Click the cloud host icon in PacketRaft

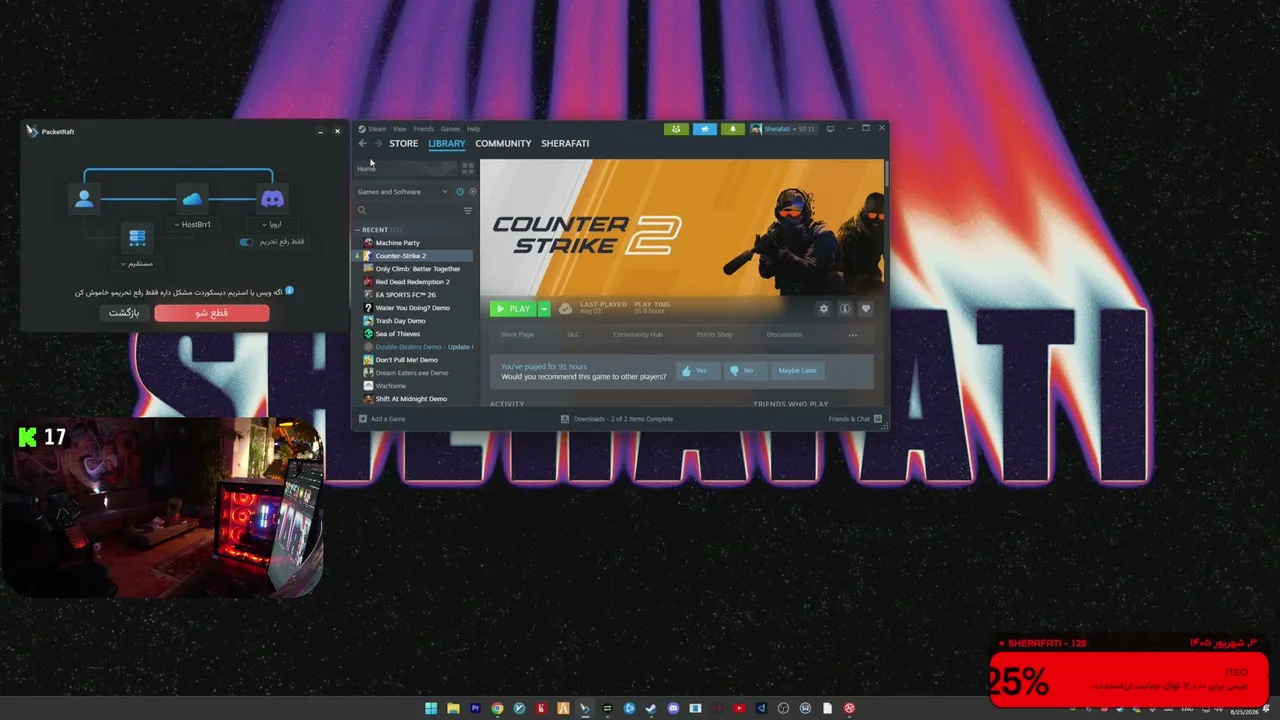[193, 199]
